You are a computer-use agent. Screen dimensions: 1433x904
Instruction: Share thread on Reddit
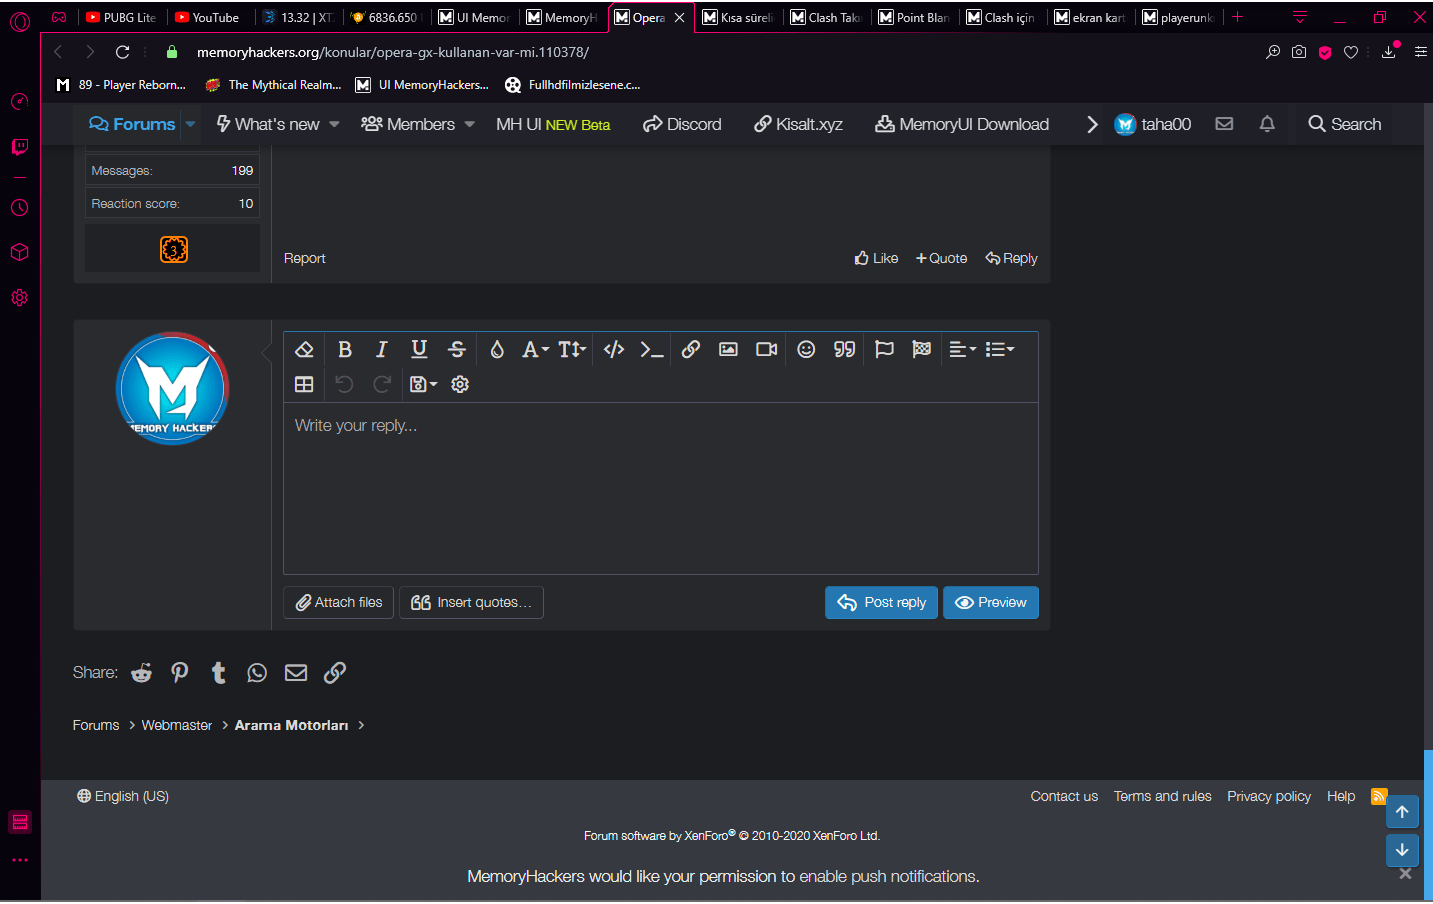pos(142,673)
